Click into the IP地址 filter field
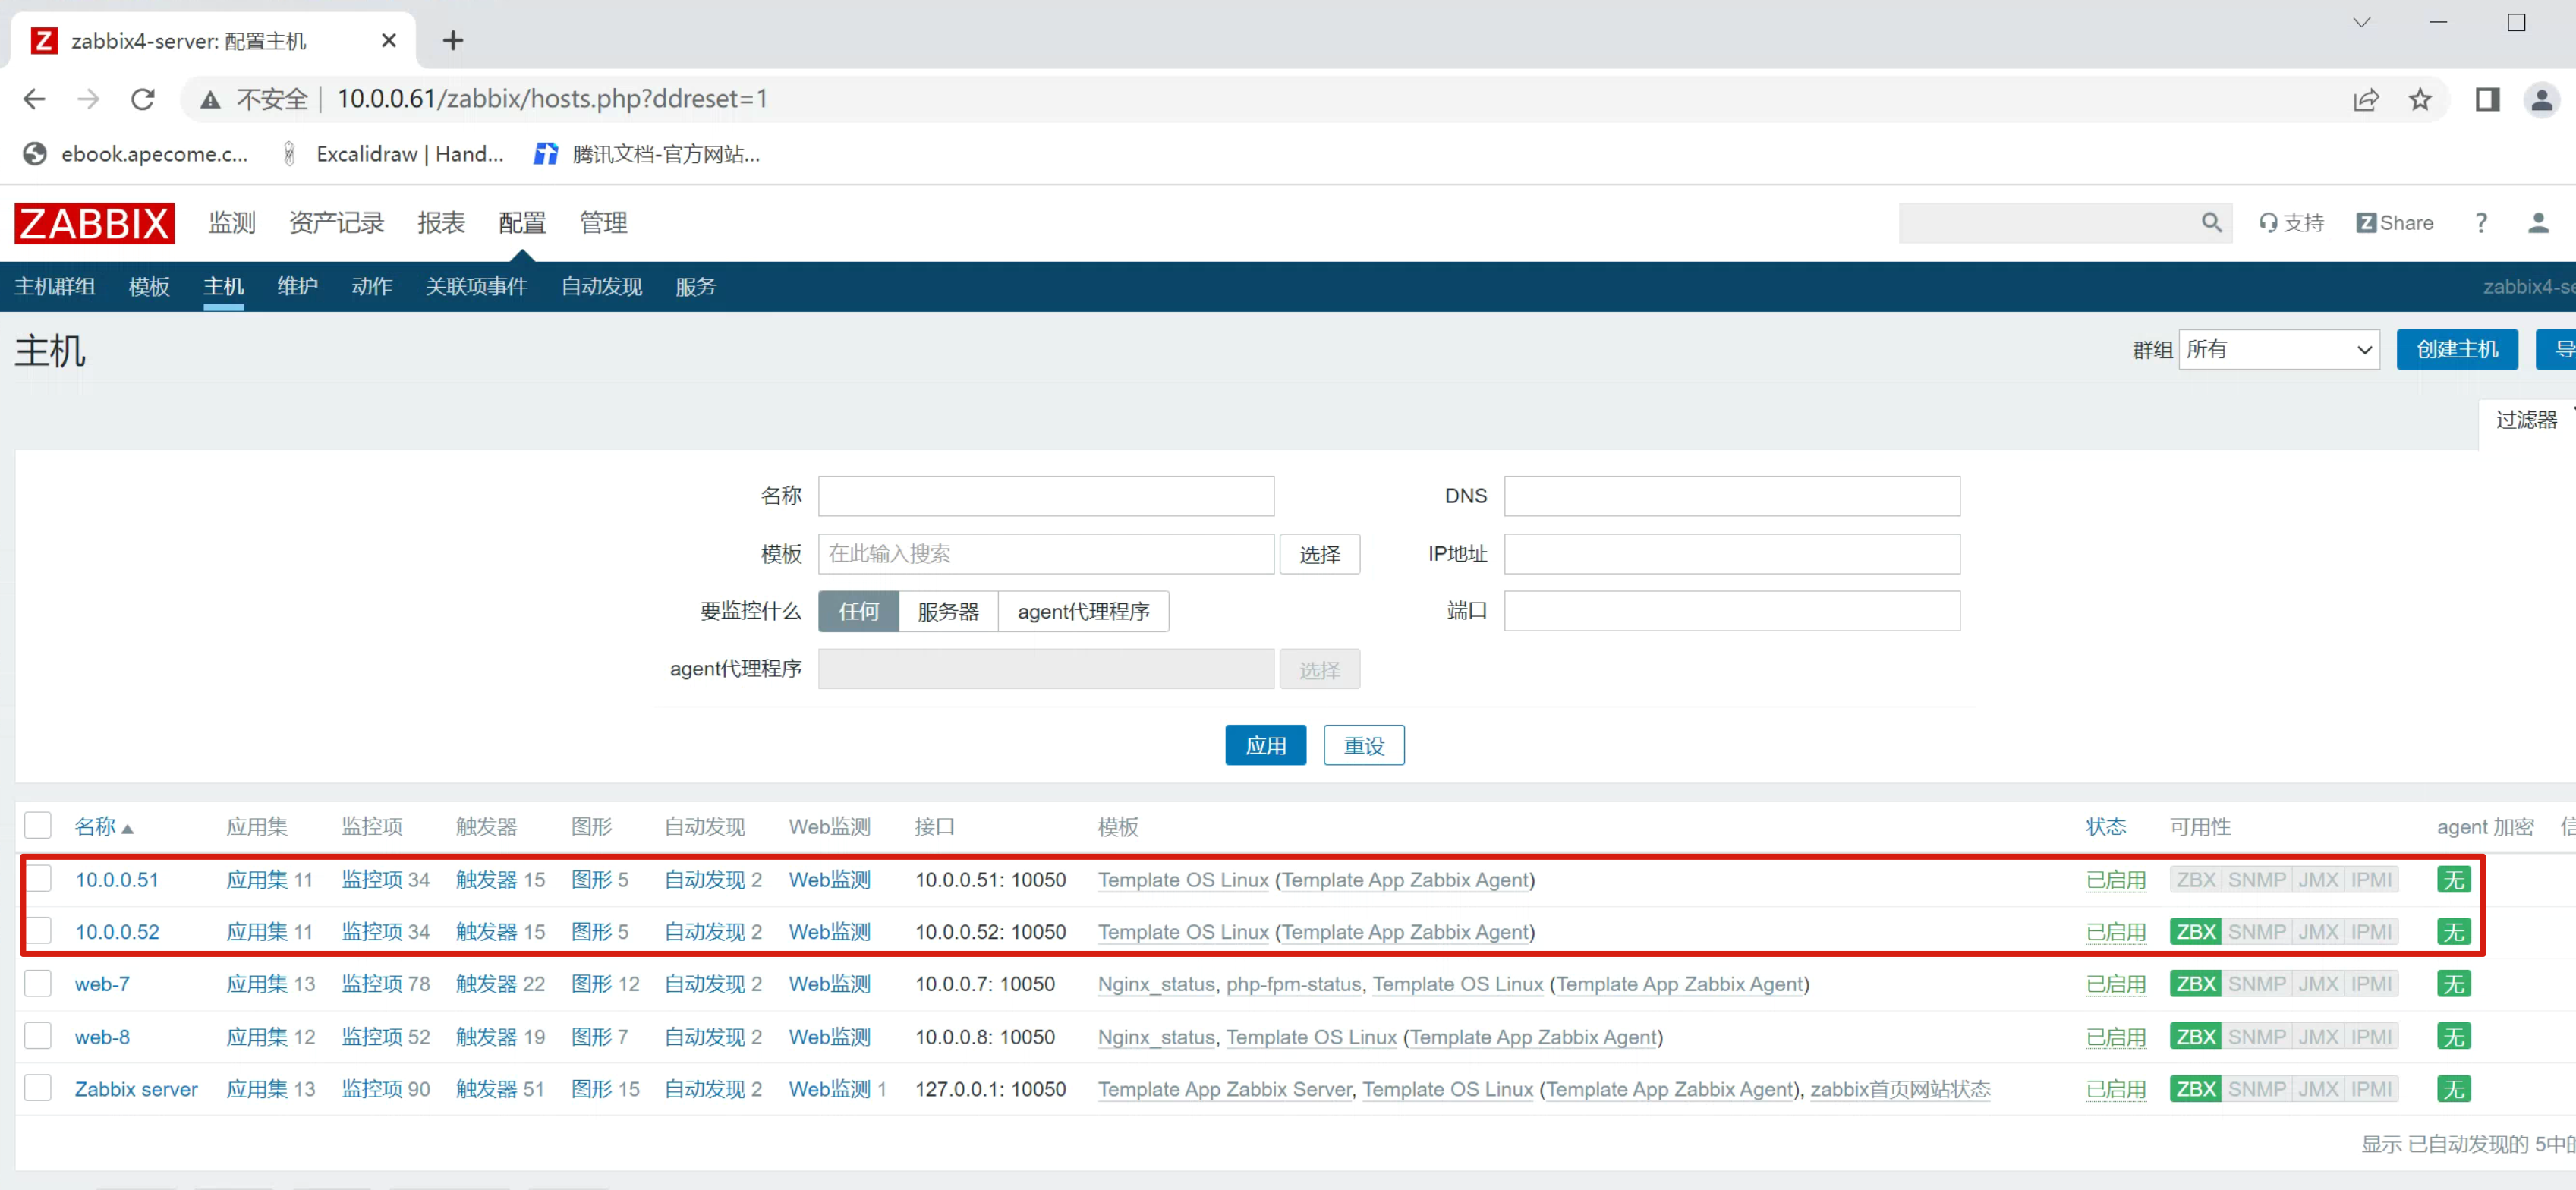This screenshot has height=1190, width=2576. 1731,554
